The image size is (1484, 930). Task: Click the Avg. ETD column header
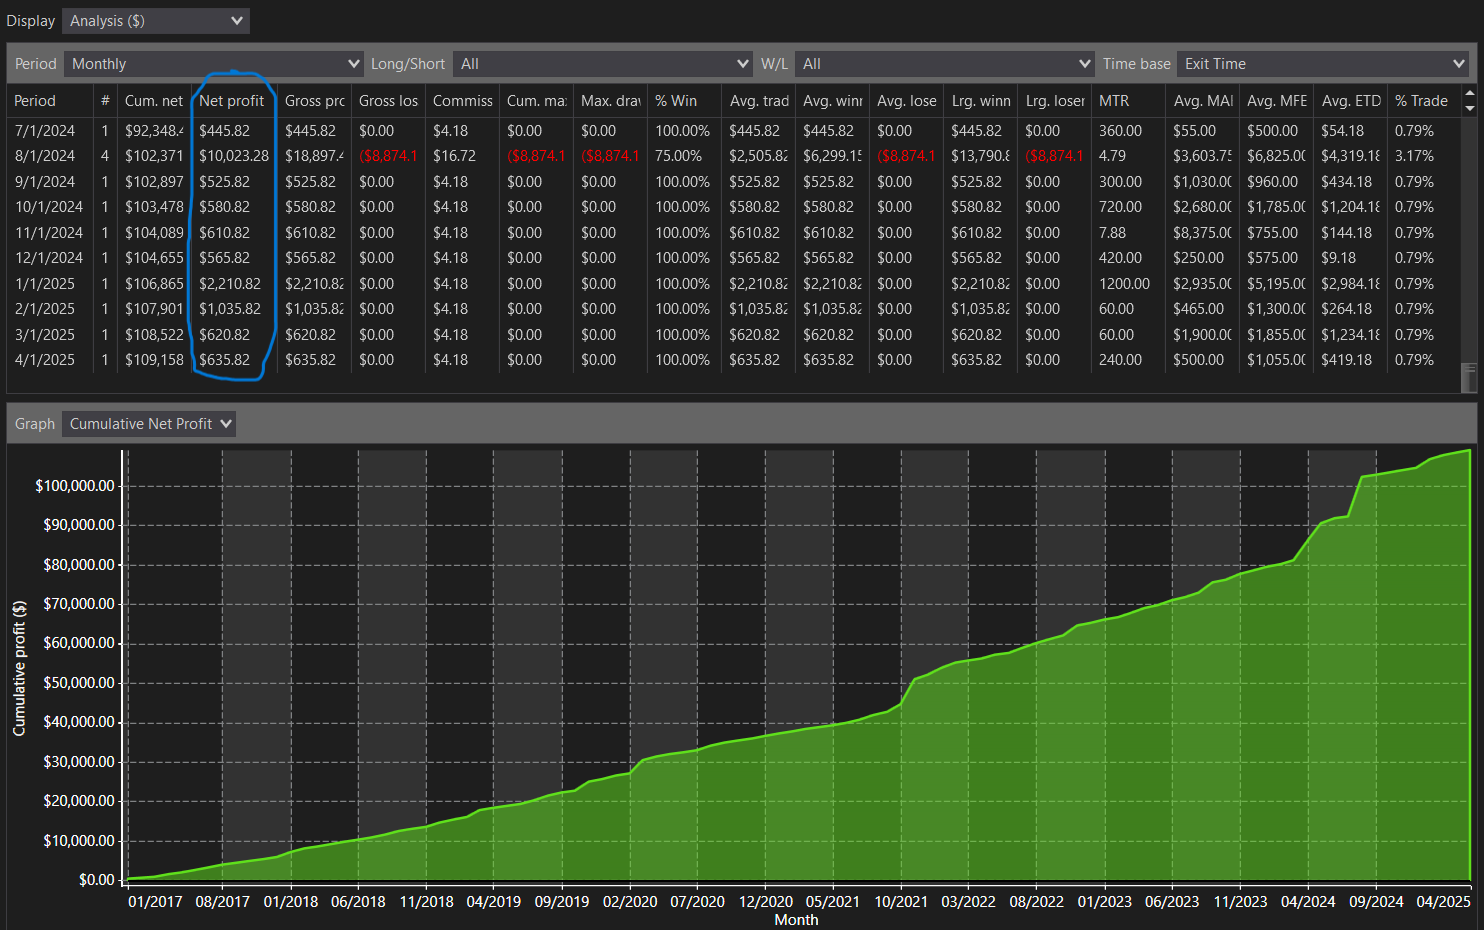pyautogui.click(x=1350, y=101)
